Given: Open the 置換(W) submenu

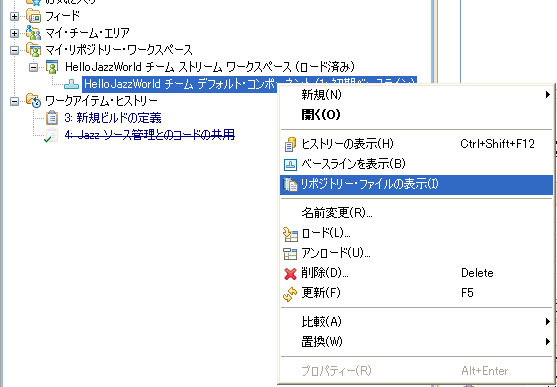Looking at the screenshot, I should click(x=416, y=342).
